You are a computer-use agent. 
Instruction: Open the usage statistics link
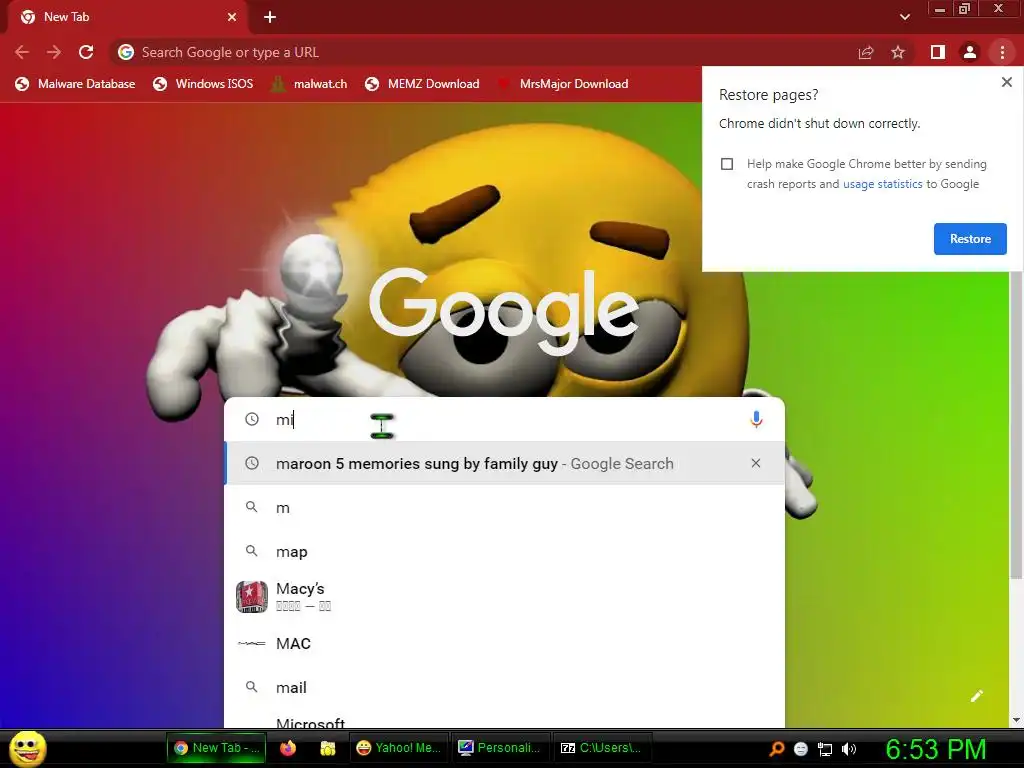[882, 184]
